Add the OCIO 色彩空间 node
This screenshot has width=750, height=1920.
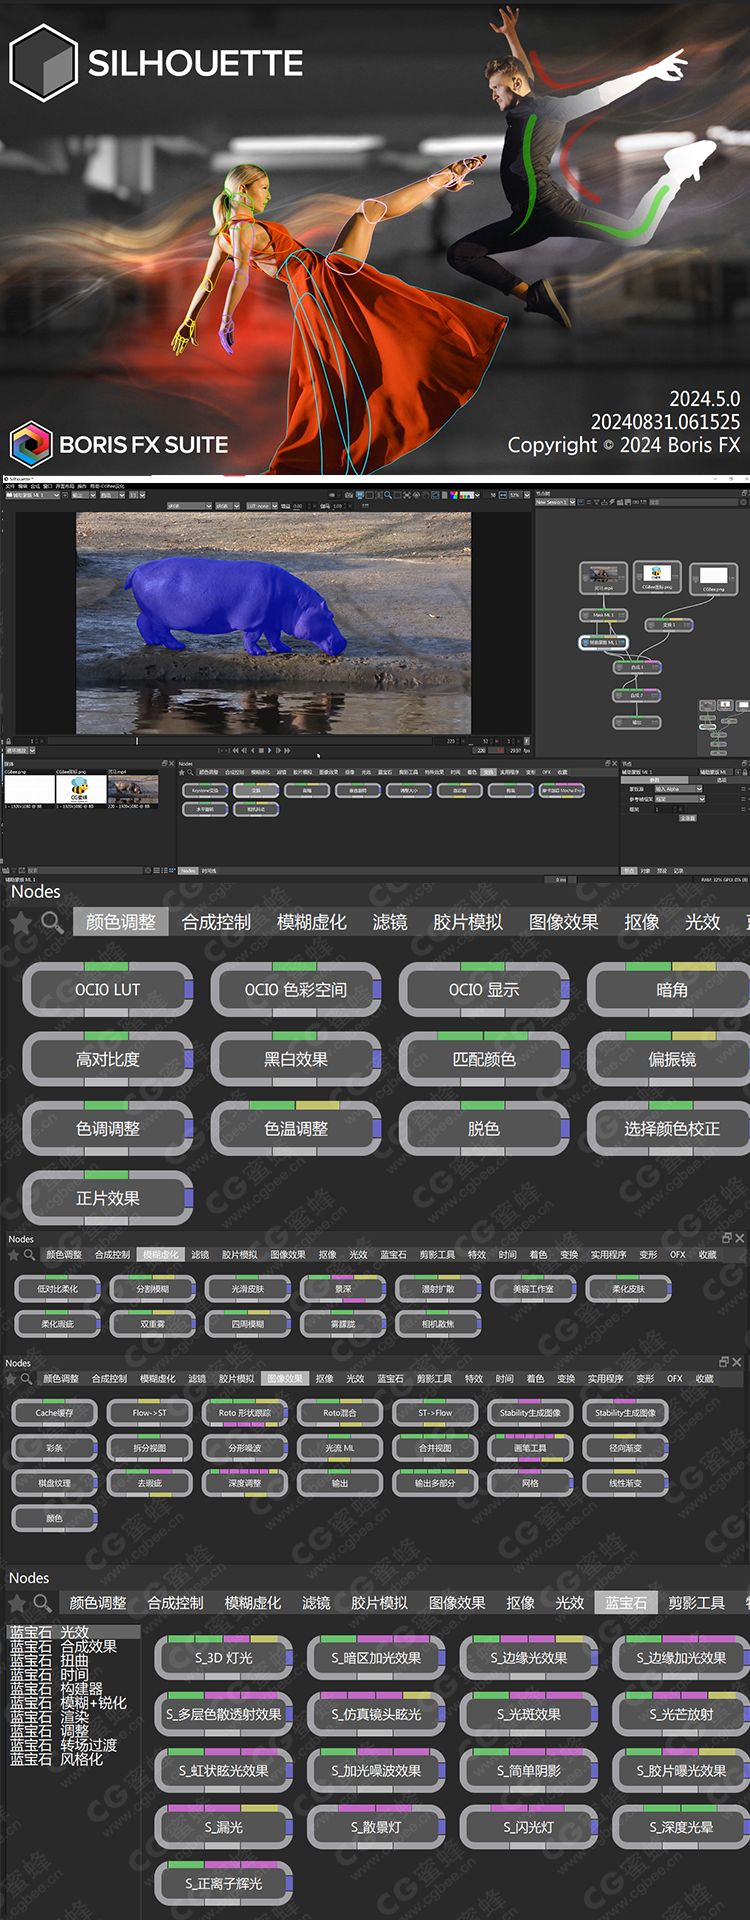pos(296,990)
